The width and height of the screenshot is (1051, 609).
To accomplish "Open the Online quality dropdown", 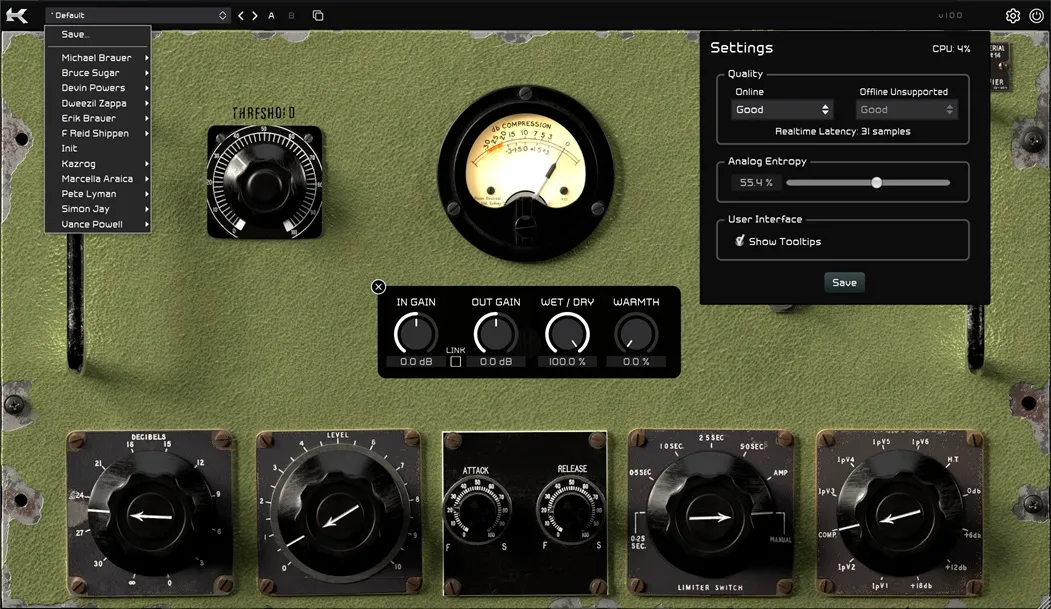I will point(782,109).
